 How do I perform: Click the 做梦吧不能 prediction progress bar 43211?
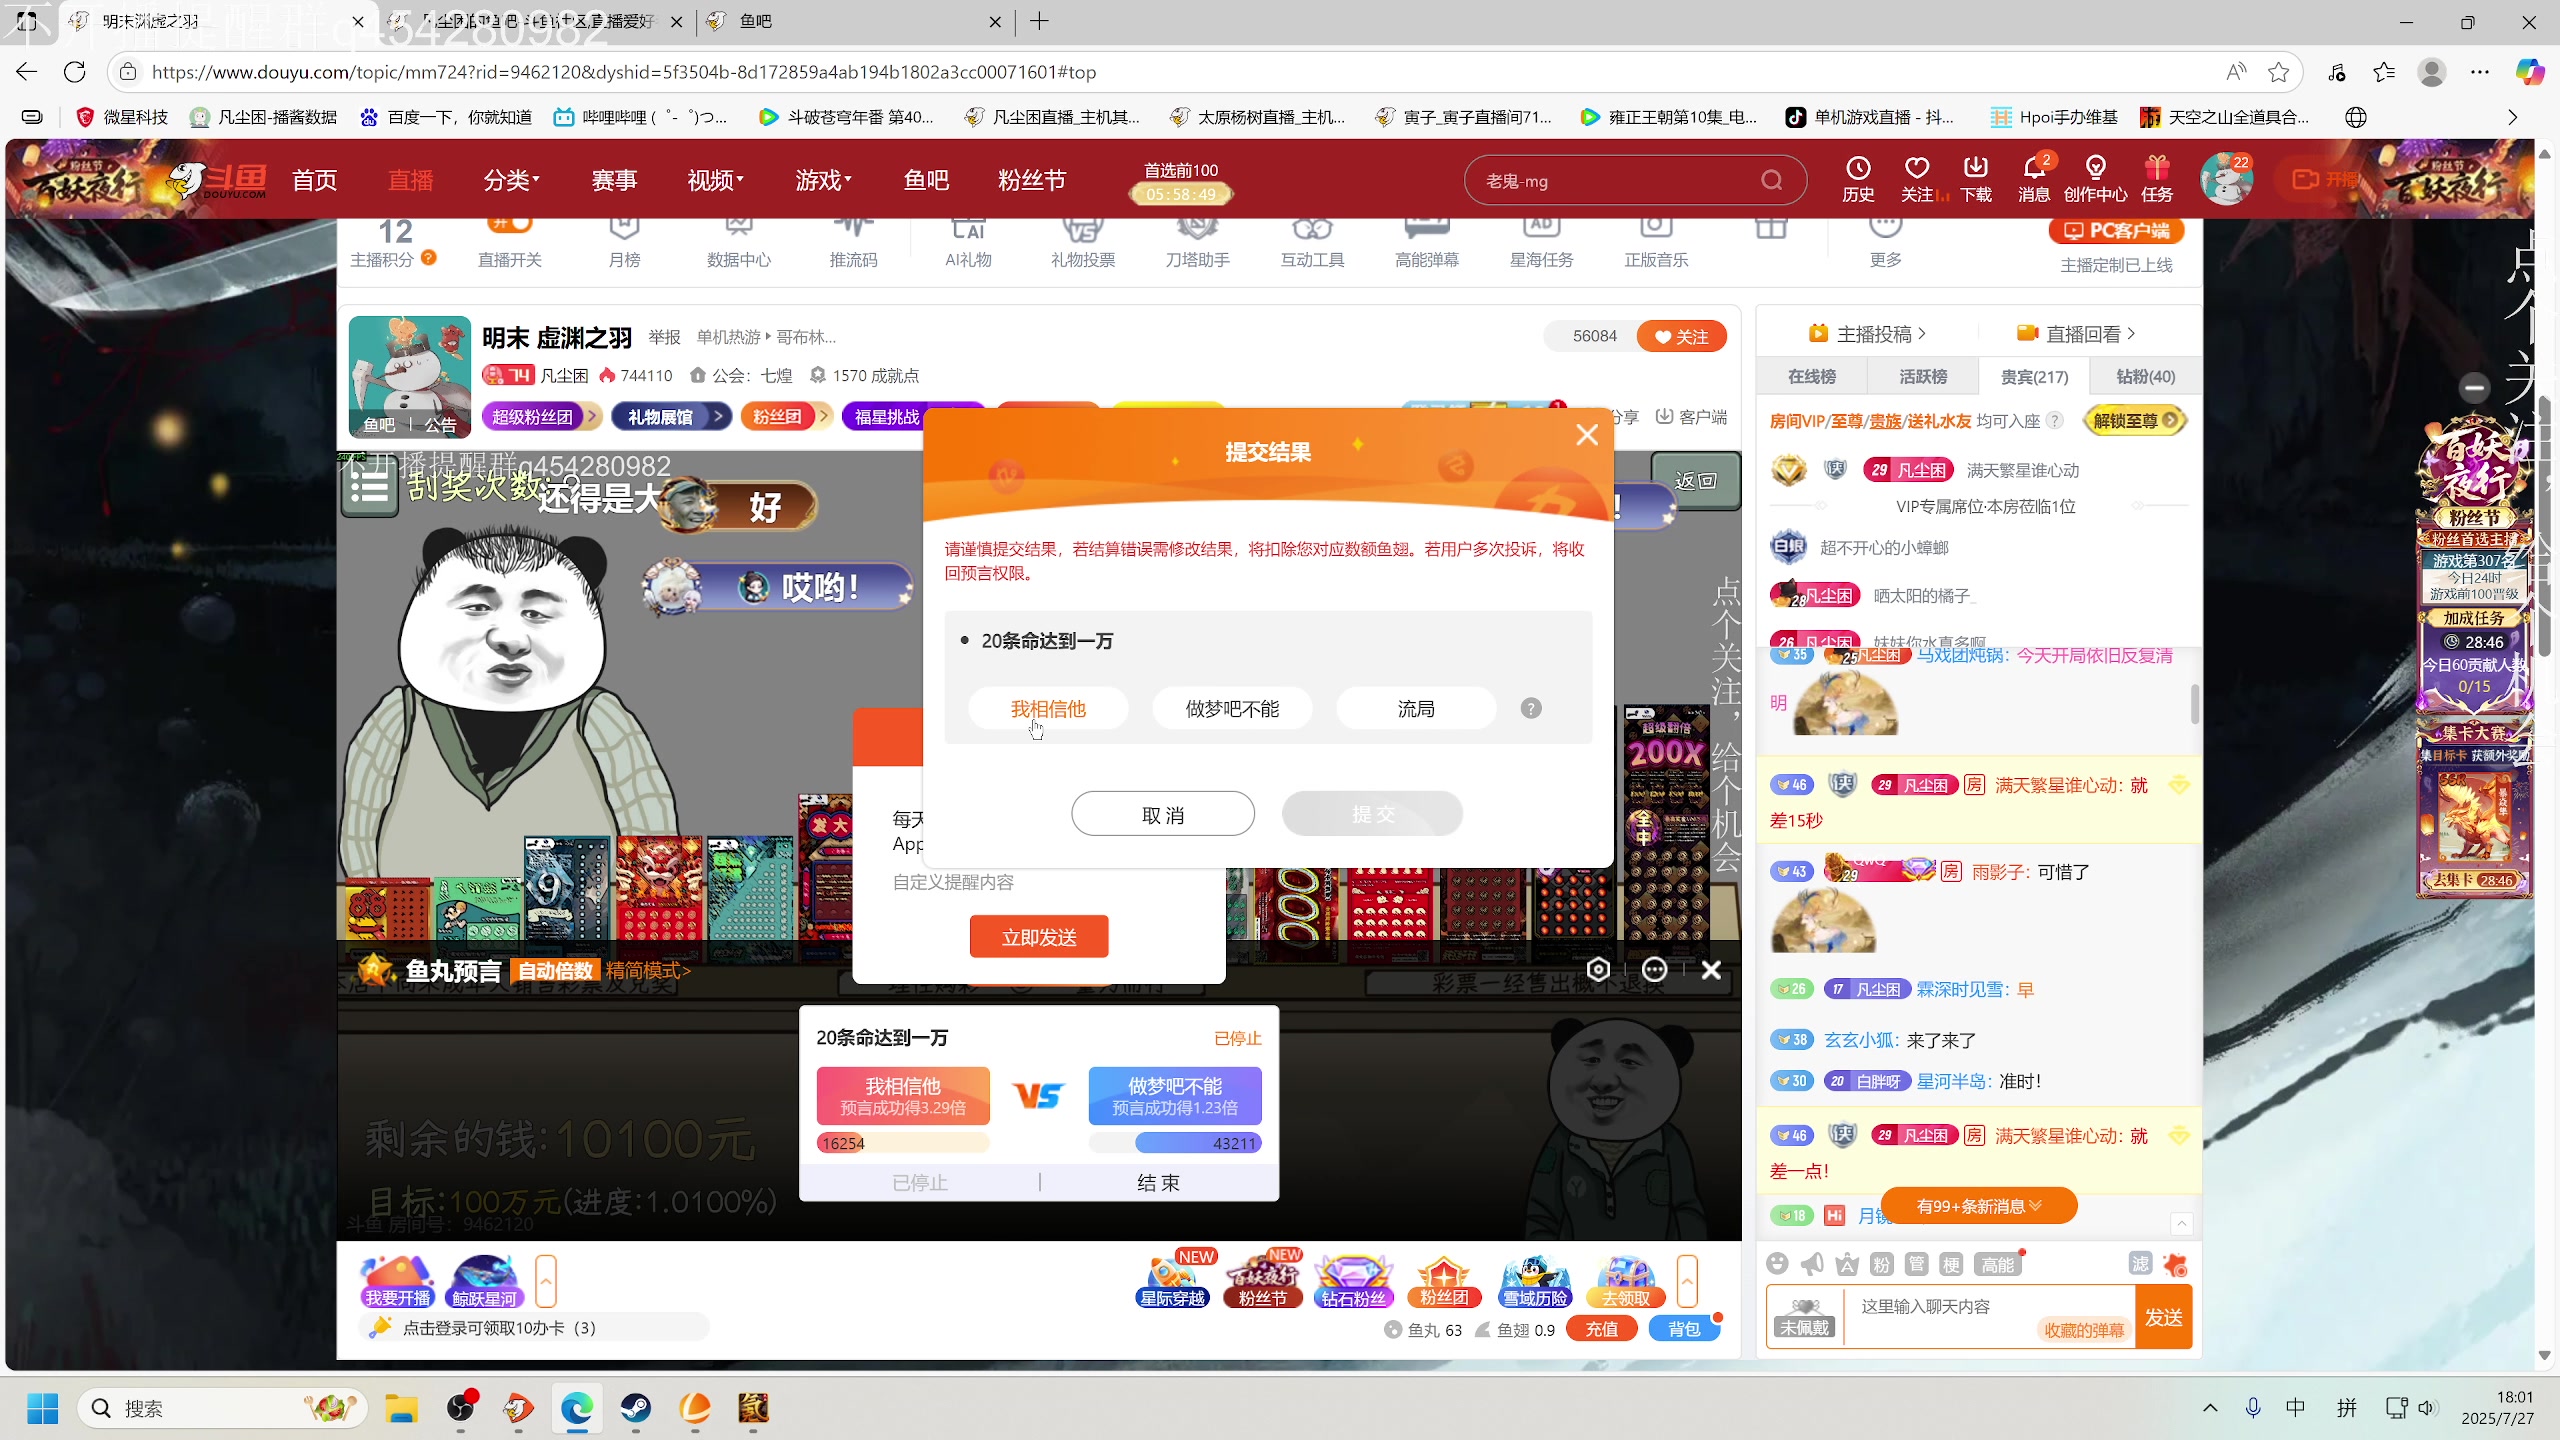[1175, 1143]
